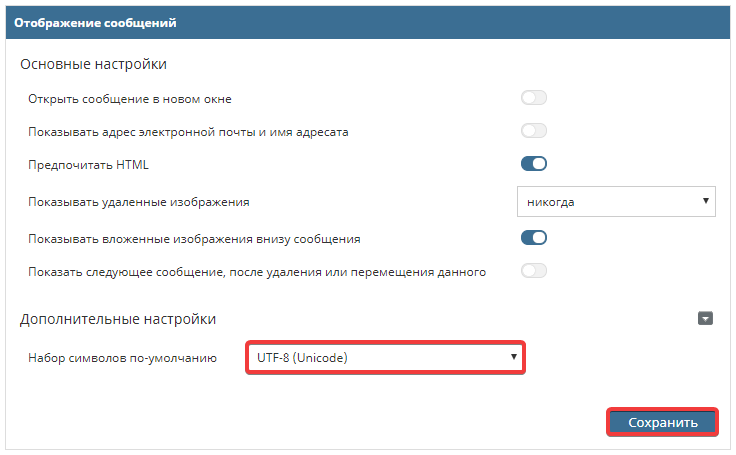Click the "Показать следующее сообщение" label text
Screen dimensions: 736x455
point(258,272)
